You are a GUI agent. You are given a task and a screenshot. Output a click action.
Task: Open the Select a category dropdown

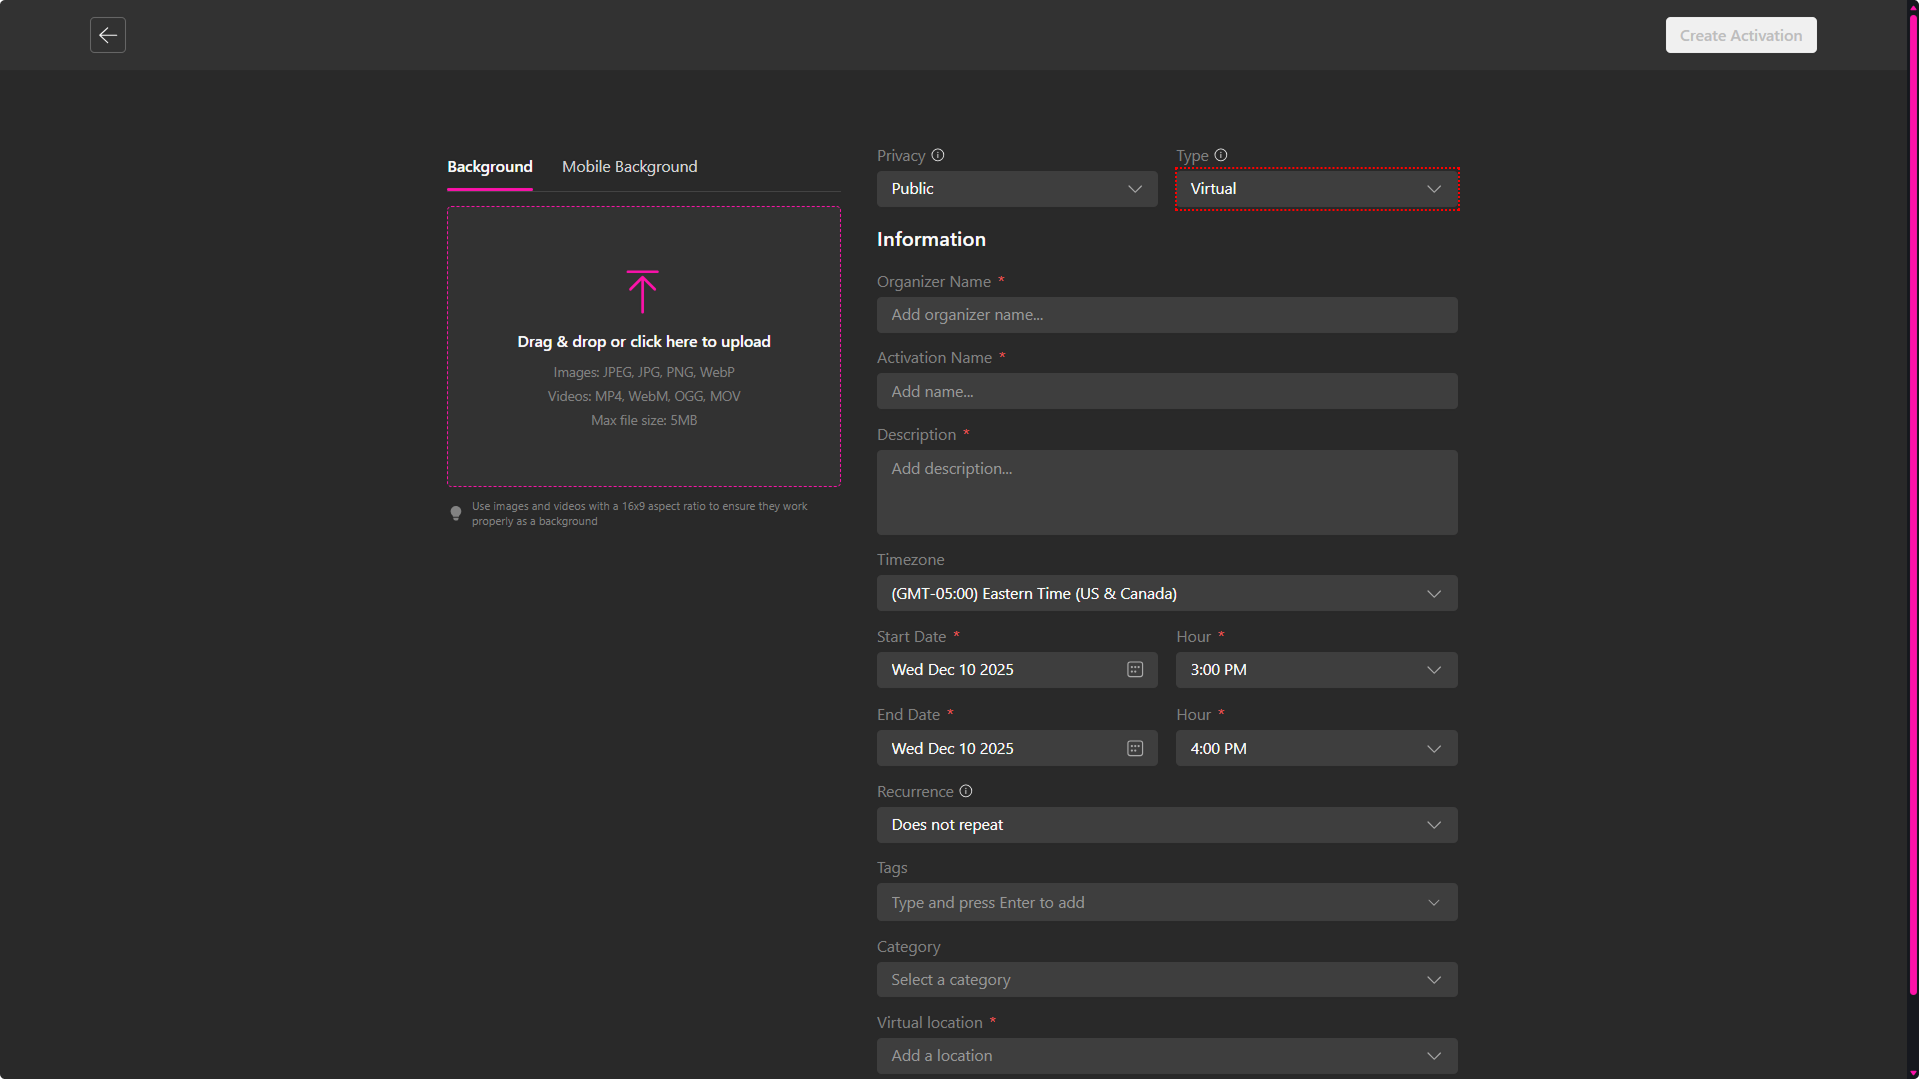coord(1166,980)
